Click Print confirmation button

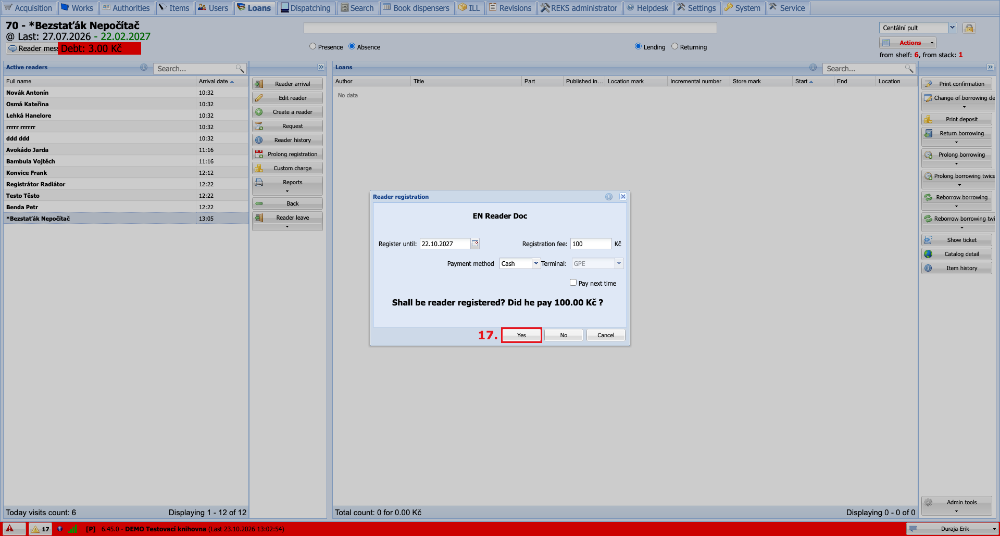click(959, 84)
